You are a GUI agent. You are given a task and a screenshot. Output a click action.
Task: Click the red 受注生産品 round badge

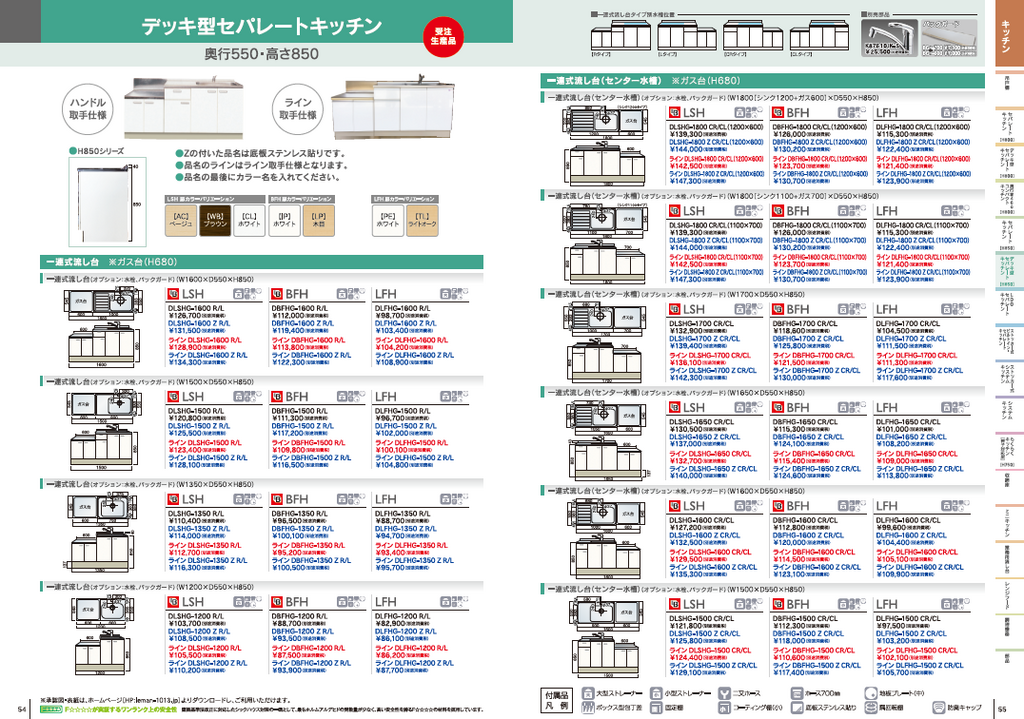(x=443, y=36)
